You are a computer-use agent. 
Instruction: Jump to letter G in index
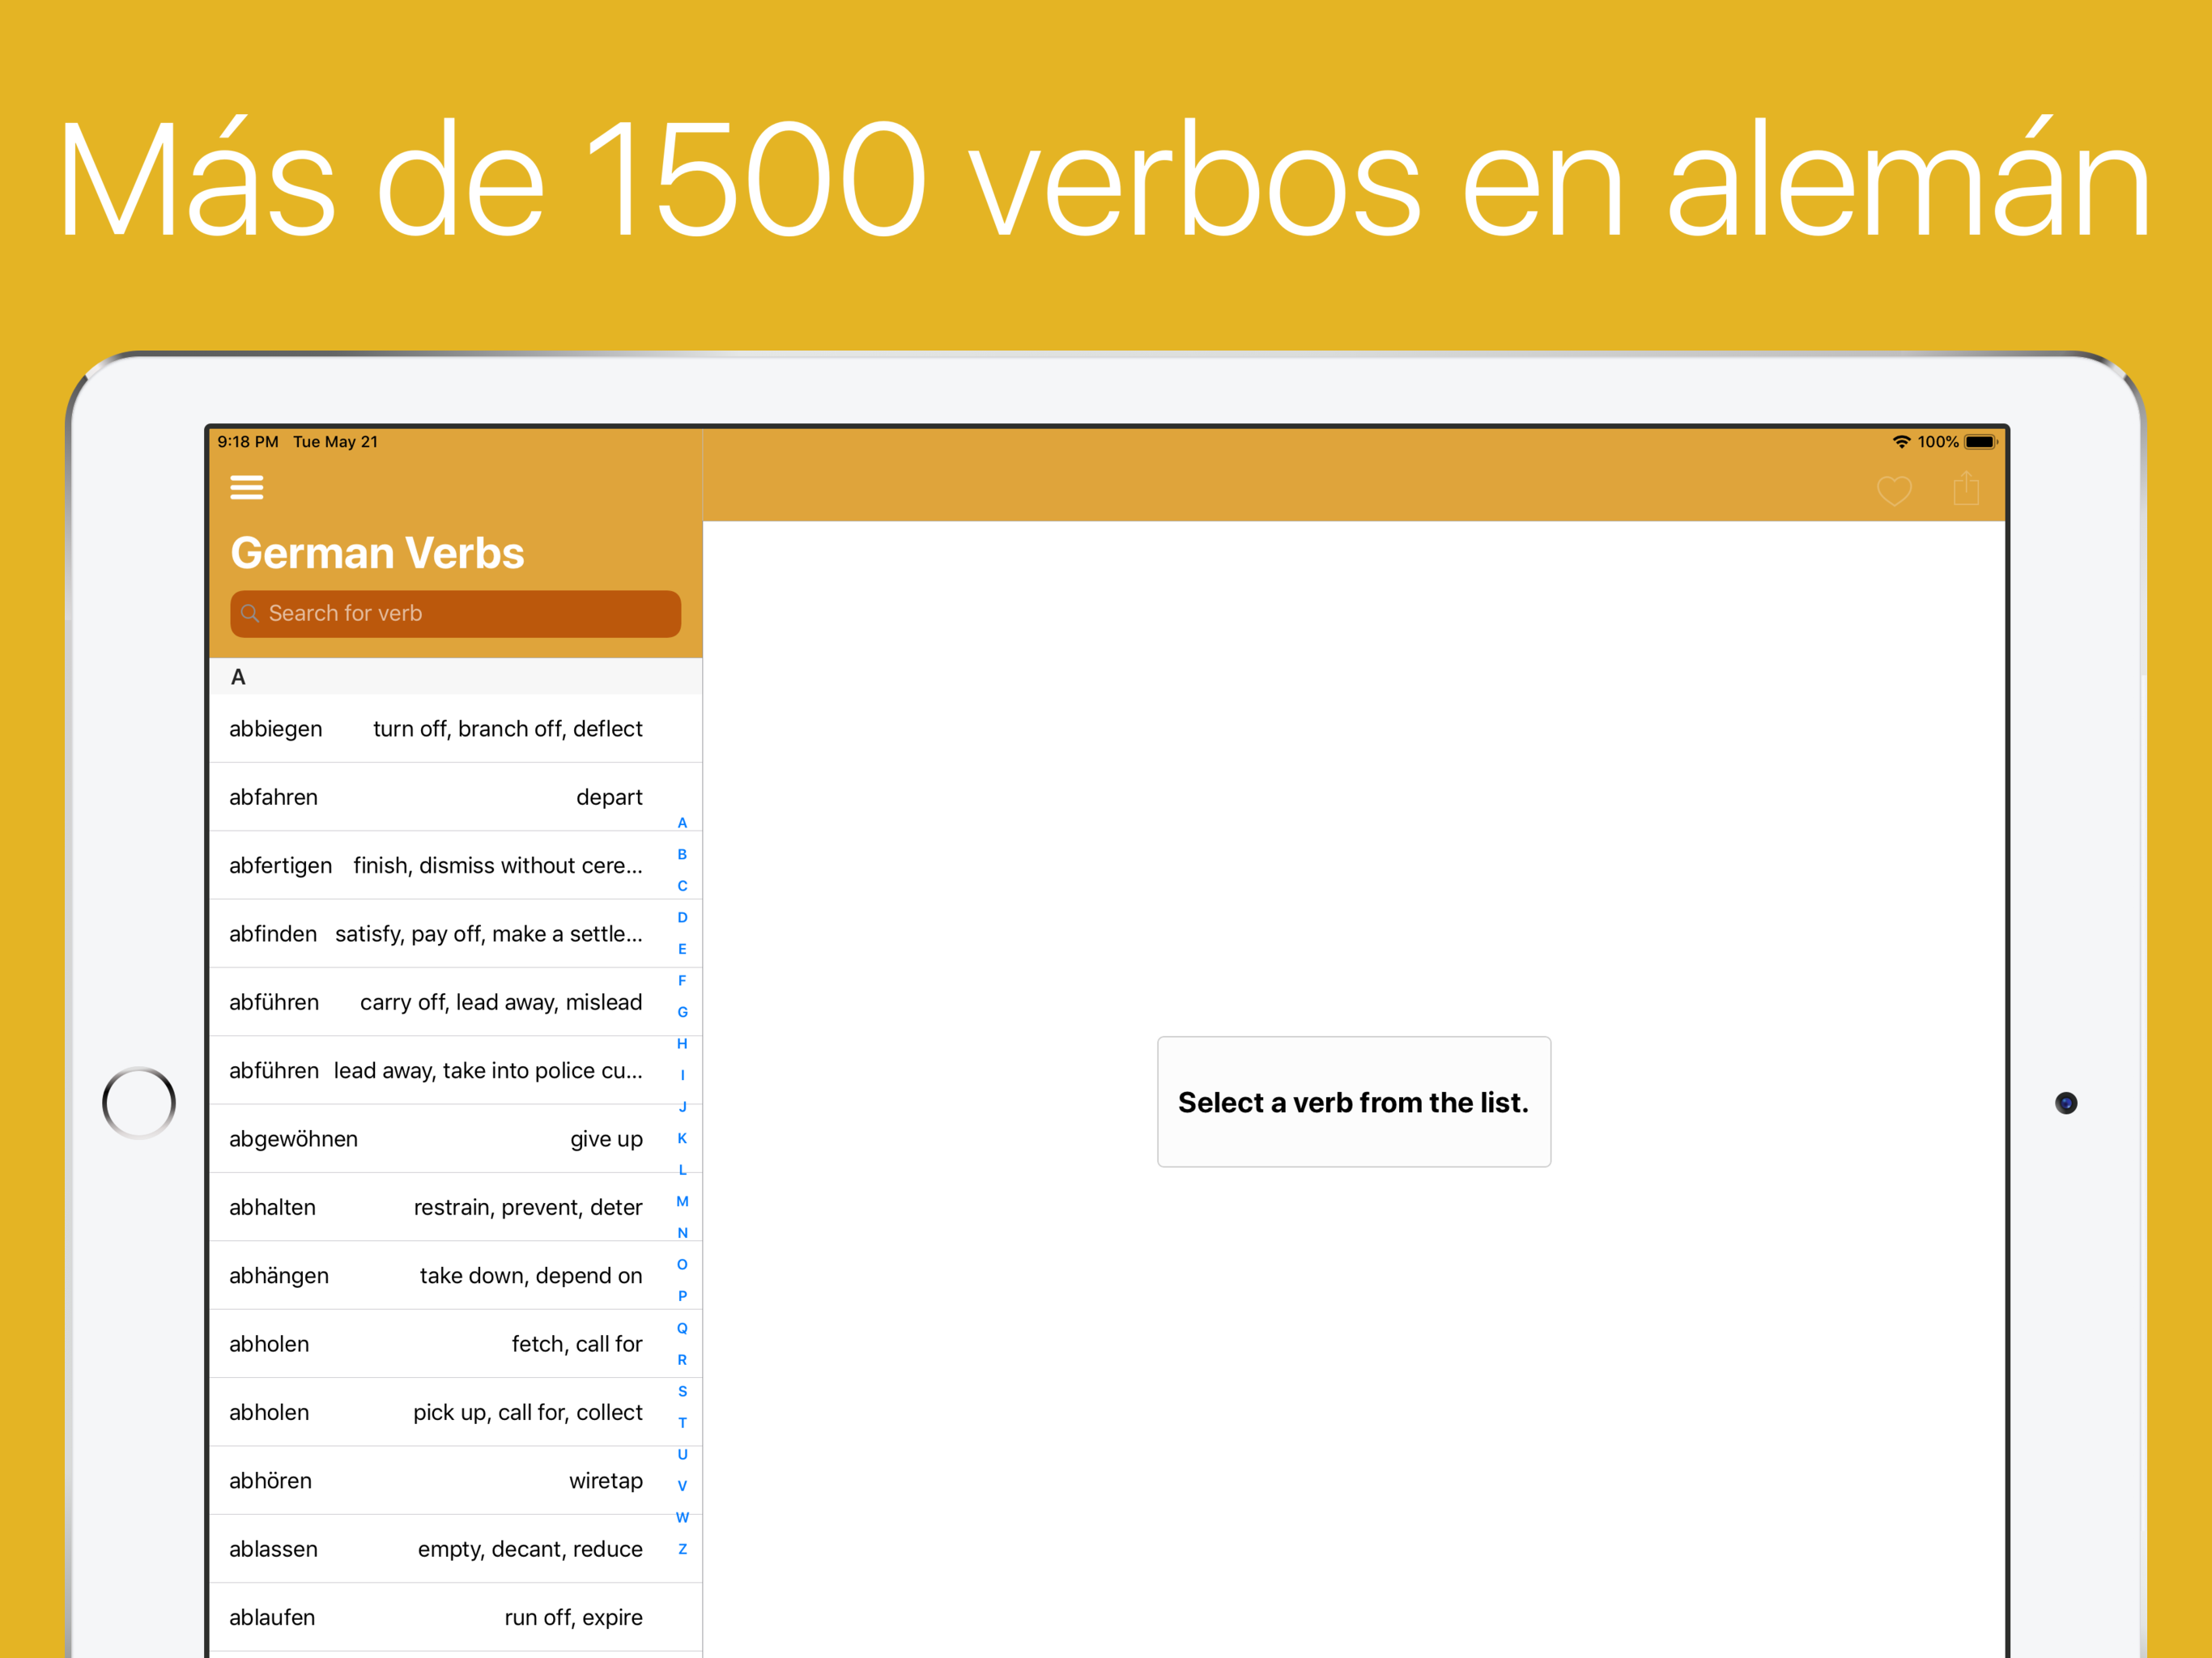pos(682,1012)
